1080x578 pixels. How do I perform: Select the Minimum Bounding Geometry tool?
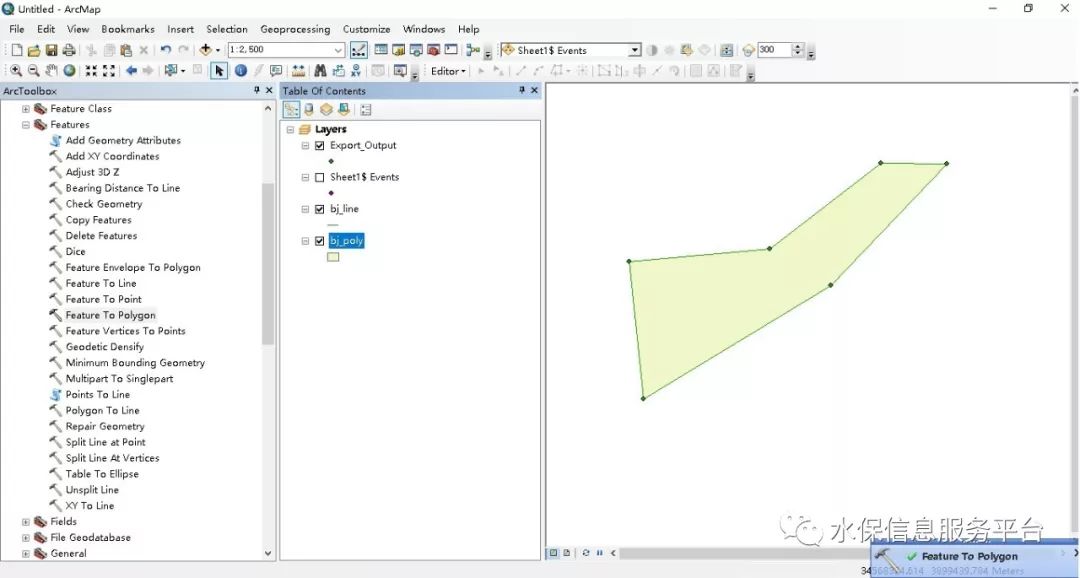click(x=135, y=363)
